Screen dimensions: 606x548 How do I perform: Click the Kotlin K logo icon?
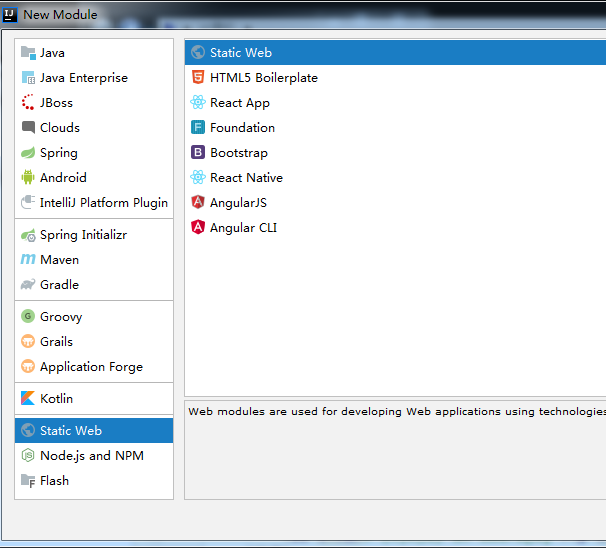[x=28, y=398]
